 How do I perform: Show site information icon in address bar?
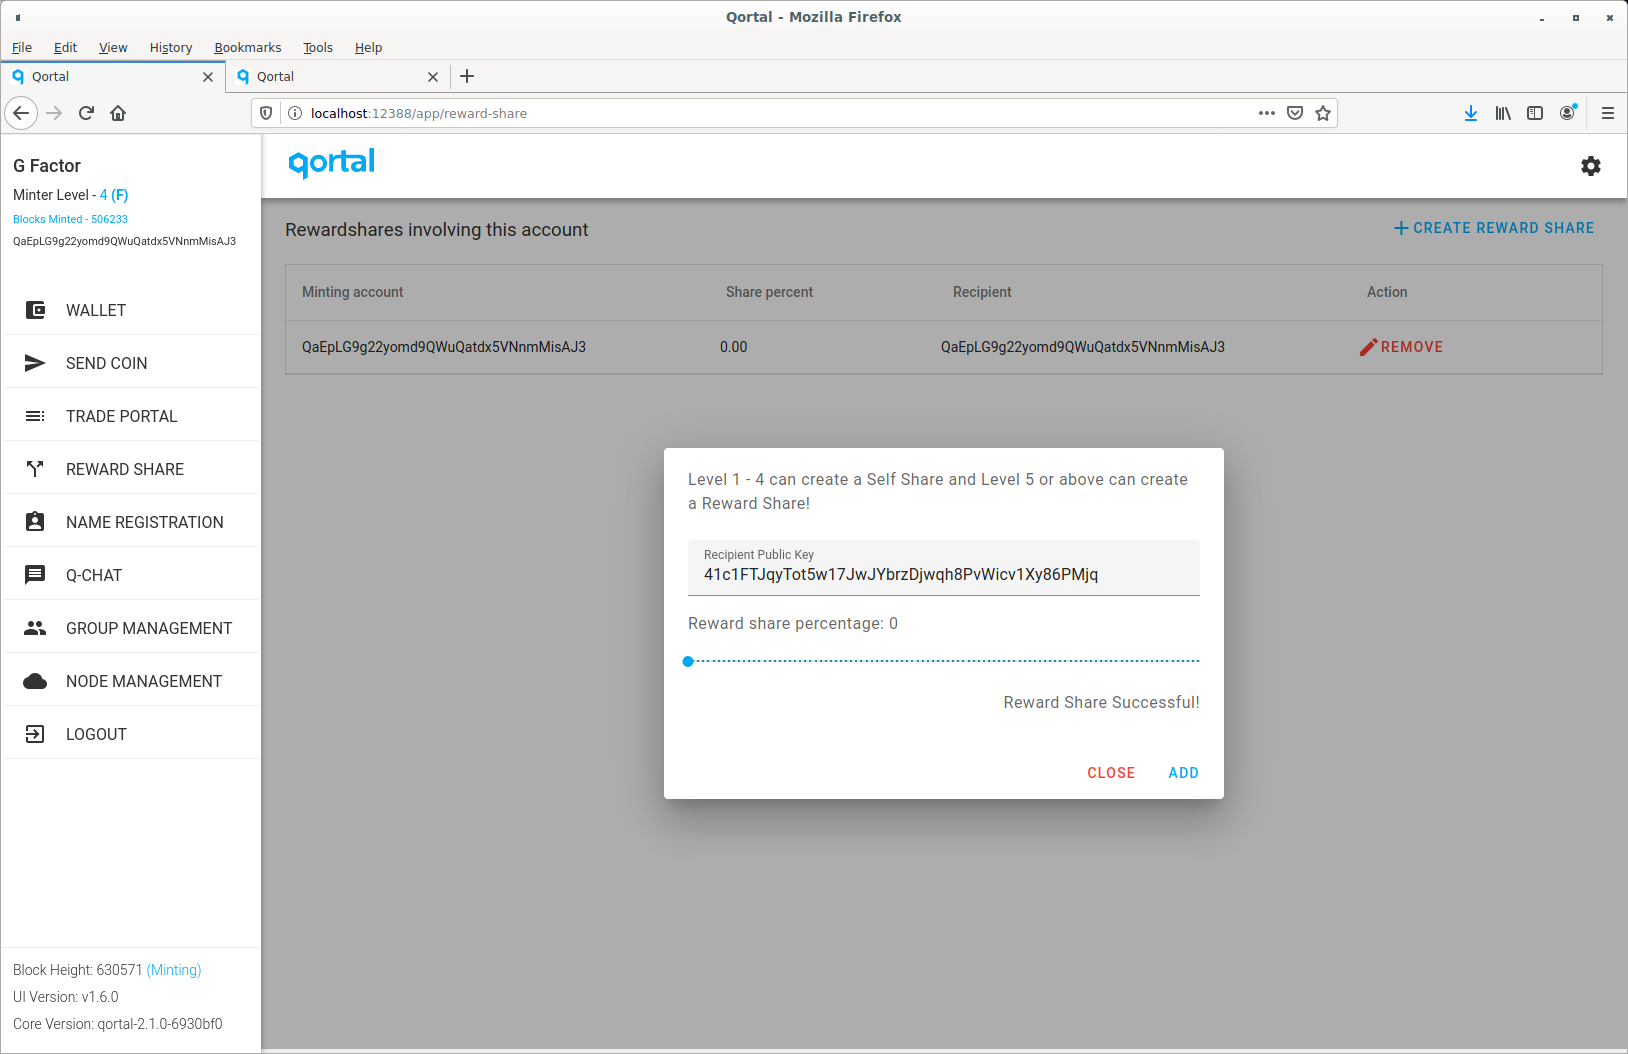coord(295,113)
